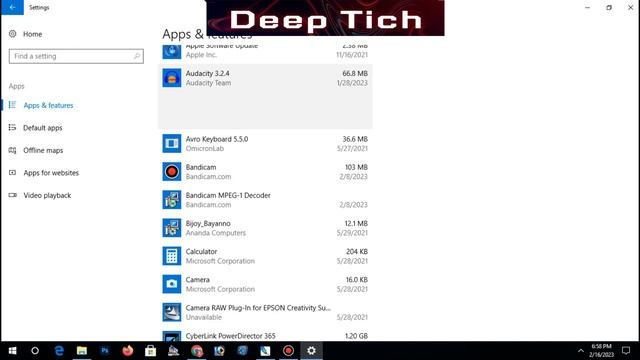Click OmicronLab publisher text
This screenshot has height=360, width=640.
coord(204,149)
